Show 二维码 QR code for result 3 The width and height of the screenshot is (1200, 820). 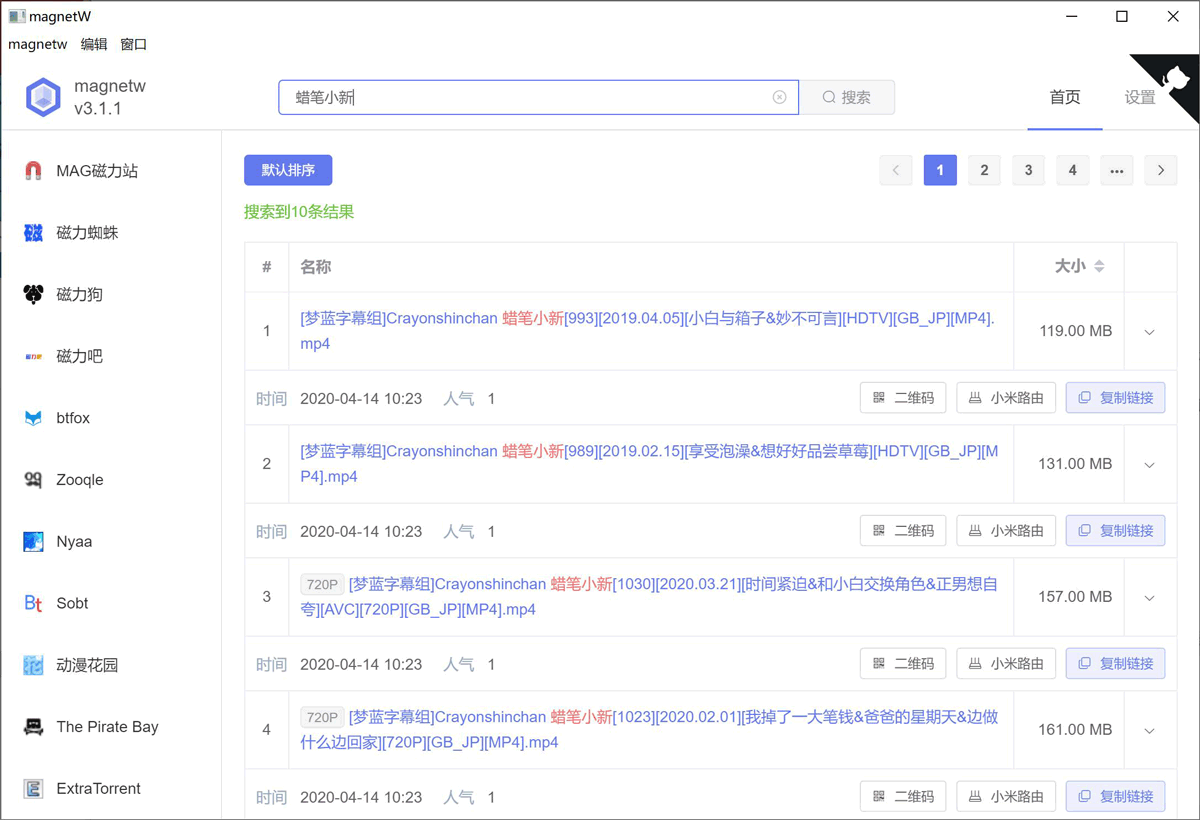[903, 664]
